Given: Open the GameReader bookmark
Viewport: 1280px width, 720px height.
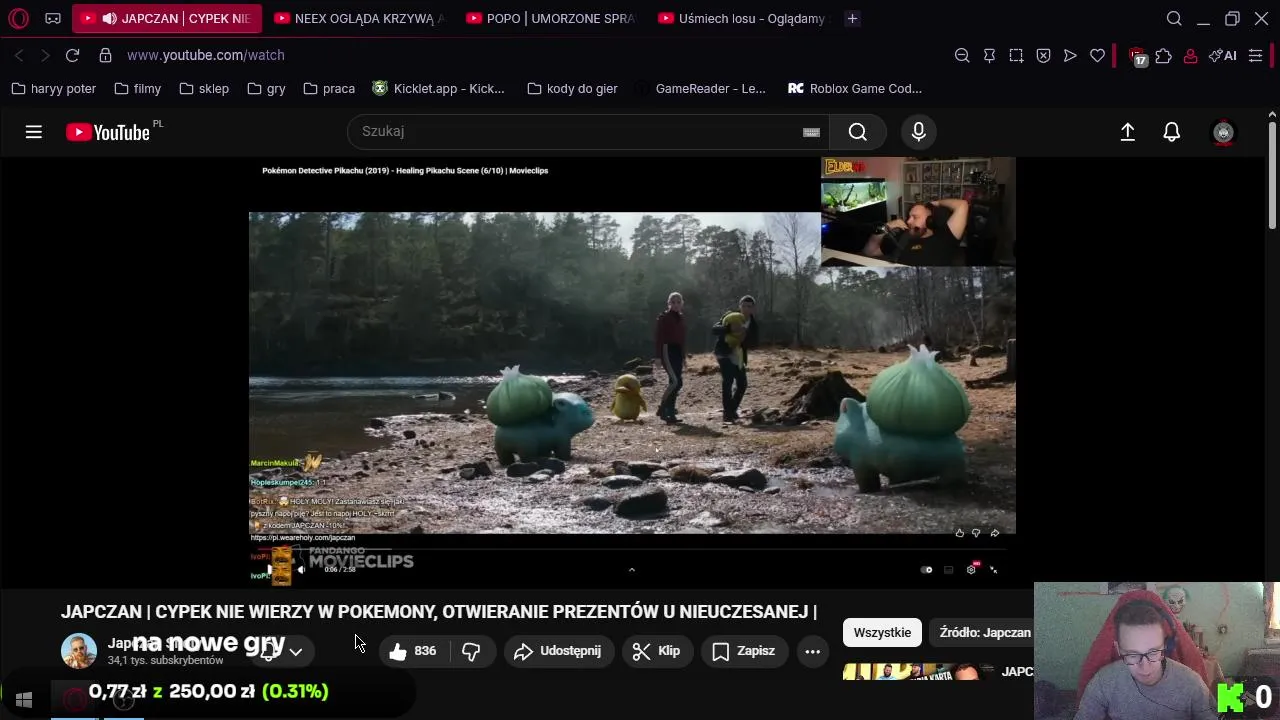Looking at the screenshot, I should (700, 88).
